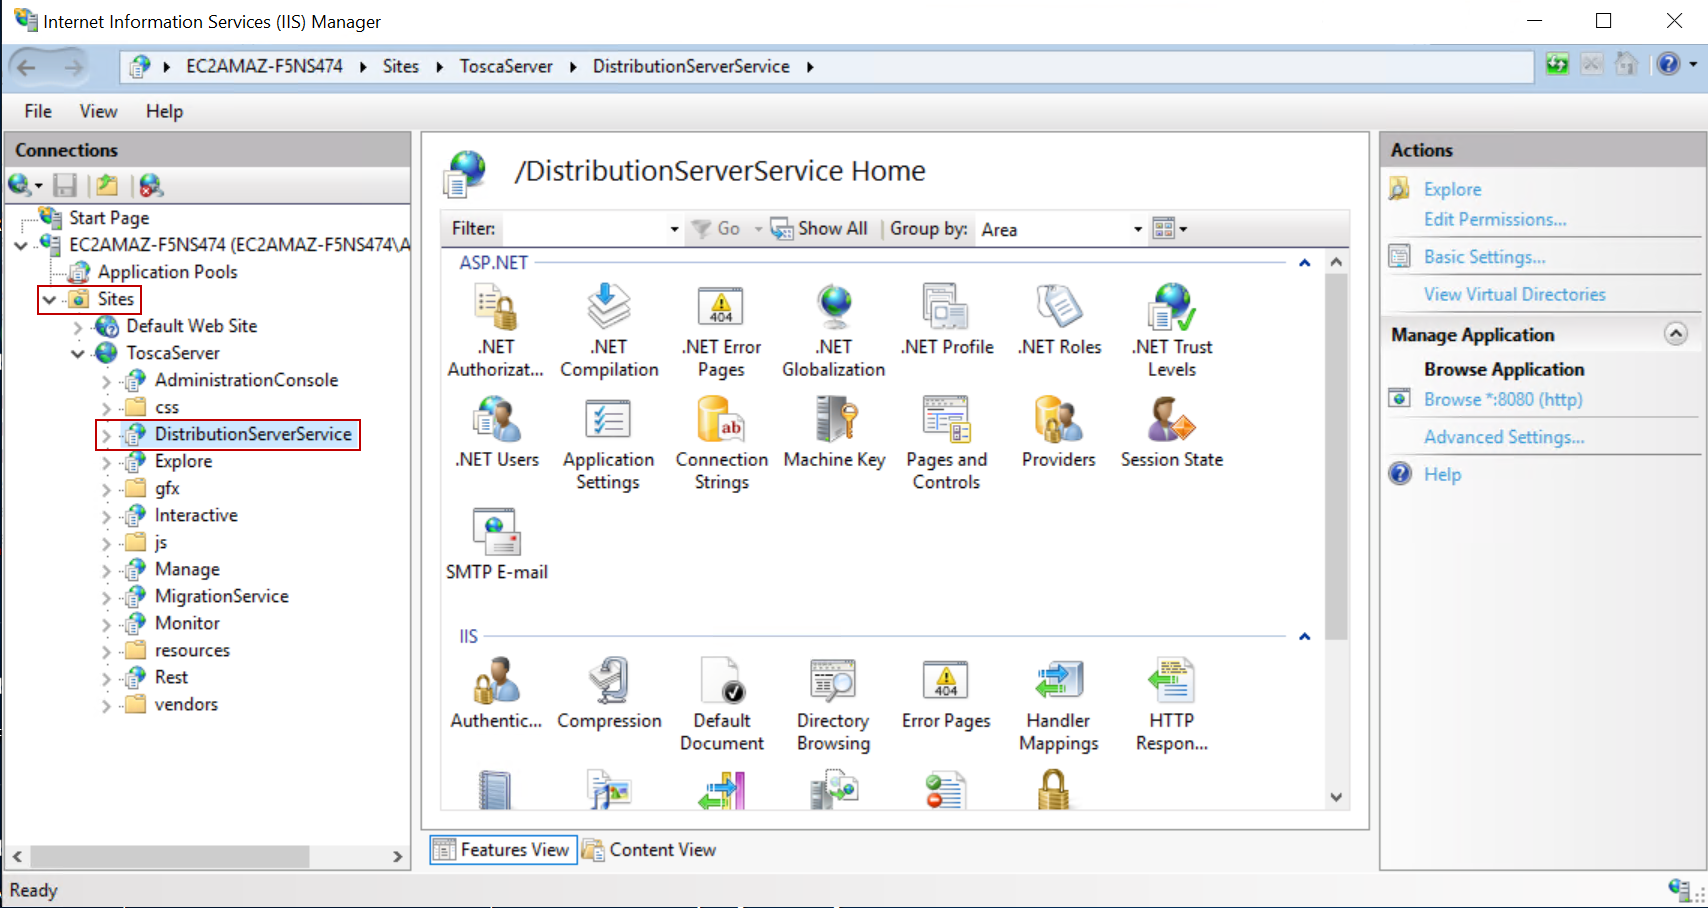The width and height of the screenshot is (1708, 908).
Task: Click the Refresh Page icon in address bar
Action: 1557,65
